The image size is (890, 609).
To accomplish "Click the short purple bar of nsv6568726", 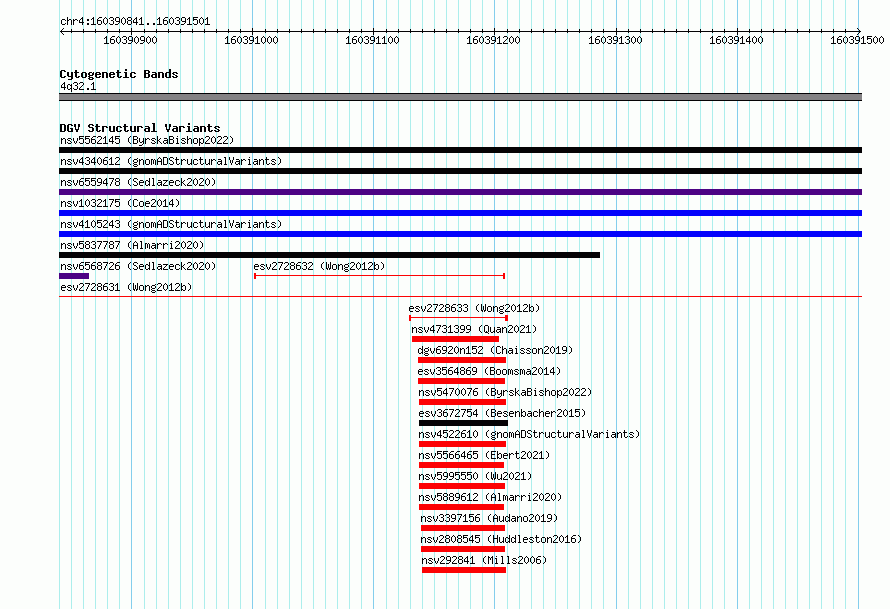I will [x=74, y=276].
